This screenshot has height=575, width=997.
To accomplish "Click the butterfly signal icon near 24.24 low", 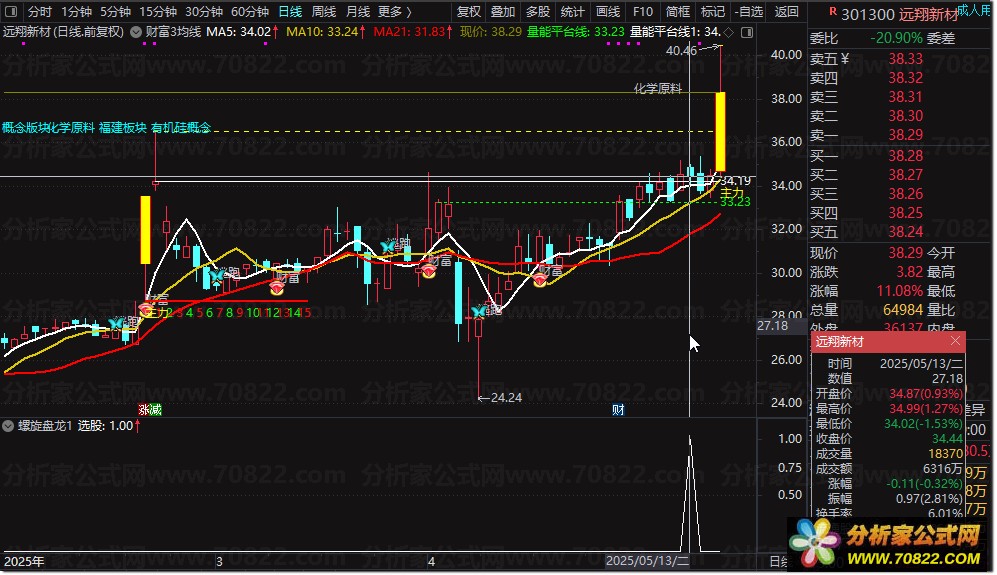I will [479, 311].
